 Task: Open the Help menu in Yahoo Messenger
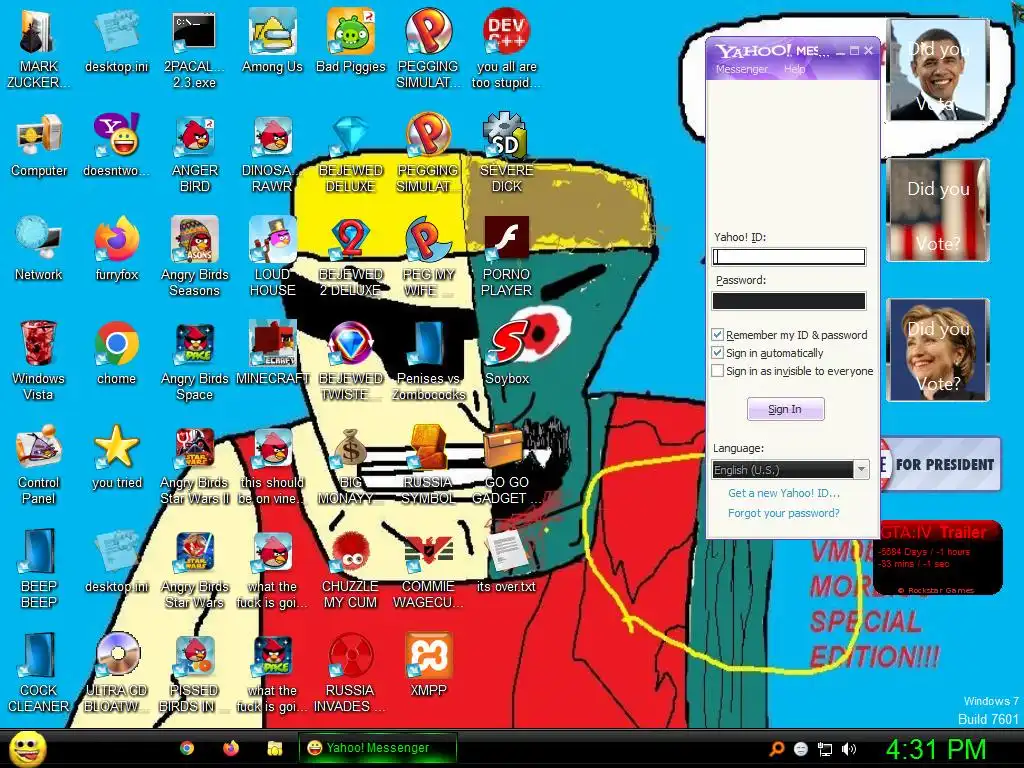794,69
